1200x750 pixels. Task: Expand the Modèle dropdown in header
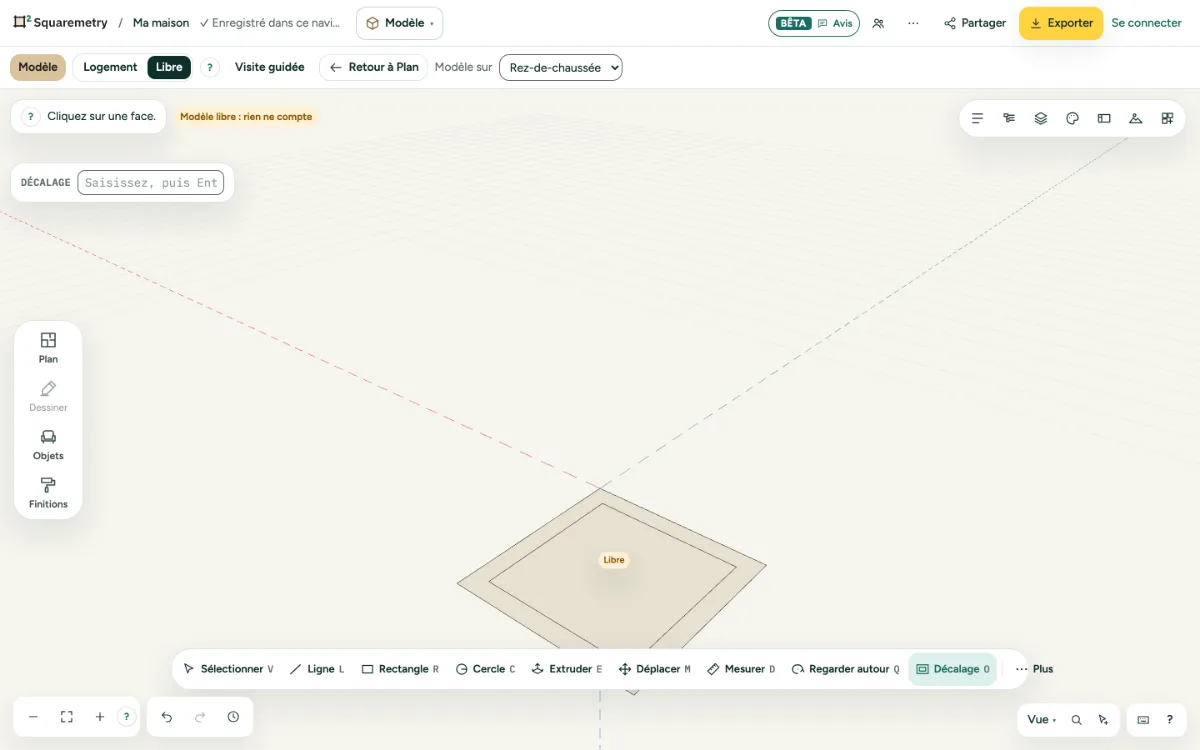click(399, 23)
